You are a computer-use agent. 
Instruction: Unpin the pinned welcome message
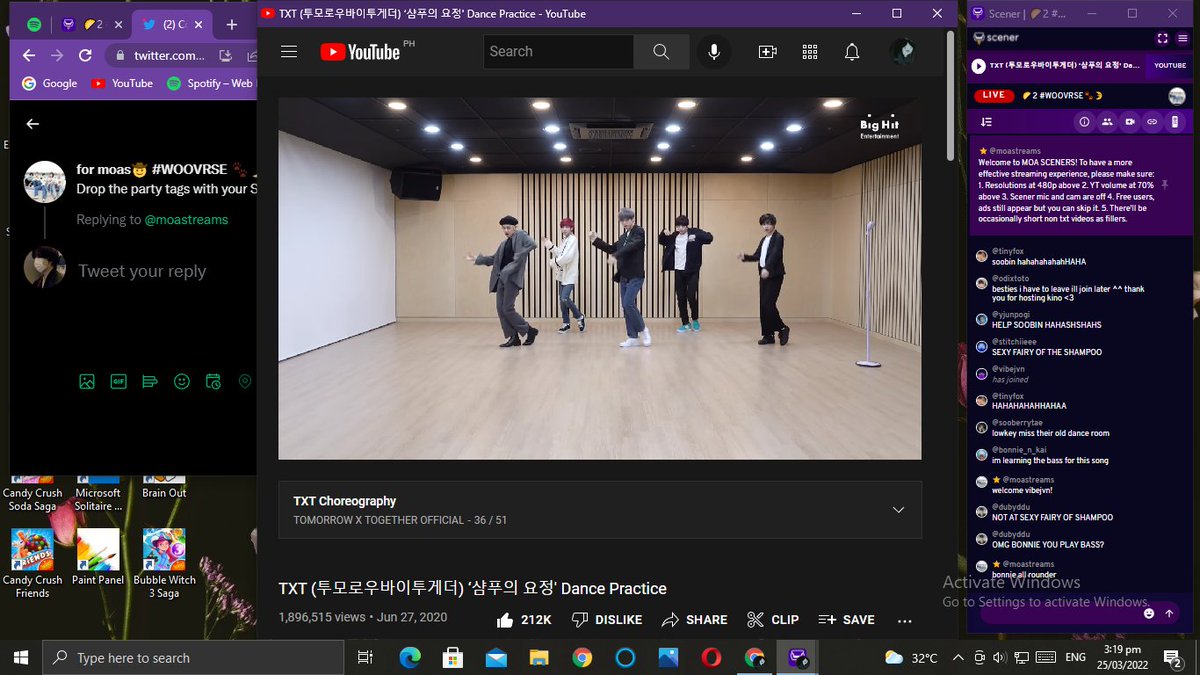[x=1164, y=186]
